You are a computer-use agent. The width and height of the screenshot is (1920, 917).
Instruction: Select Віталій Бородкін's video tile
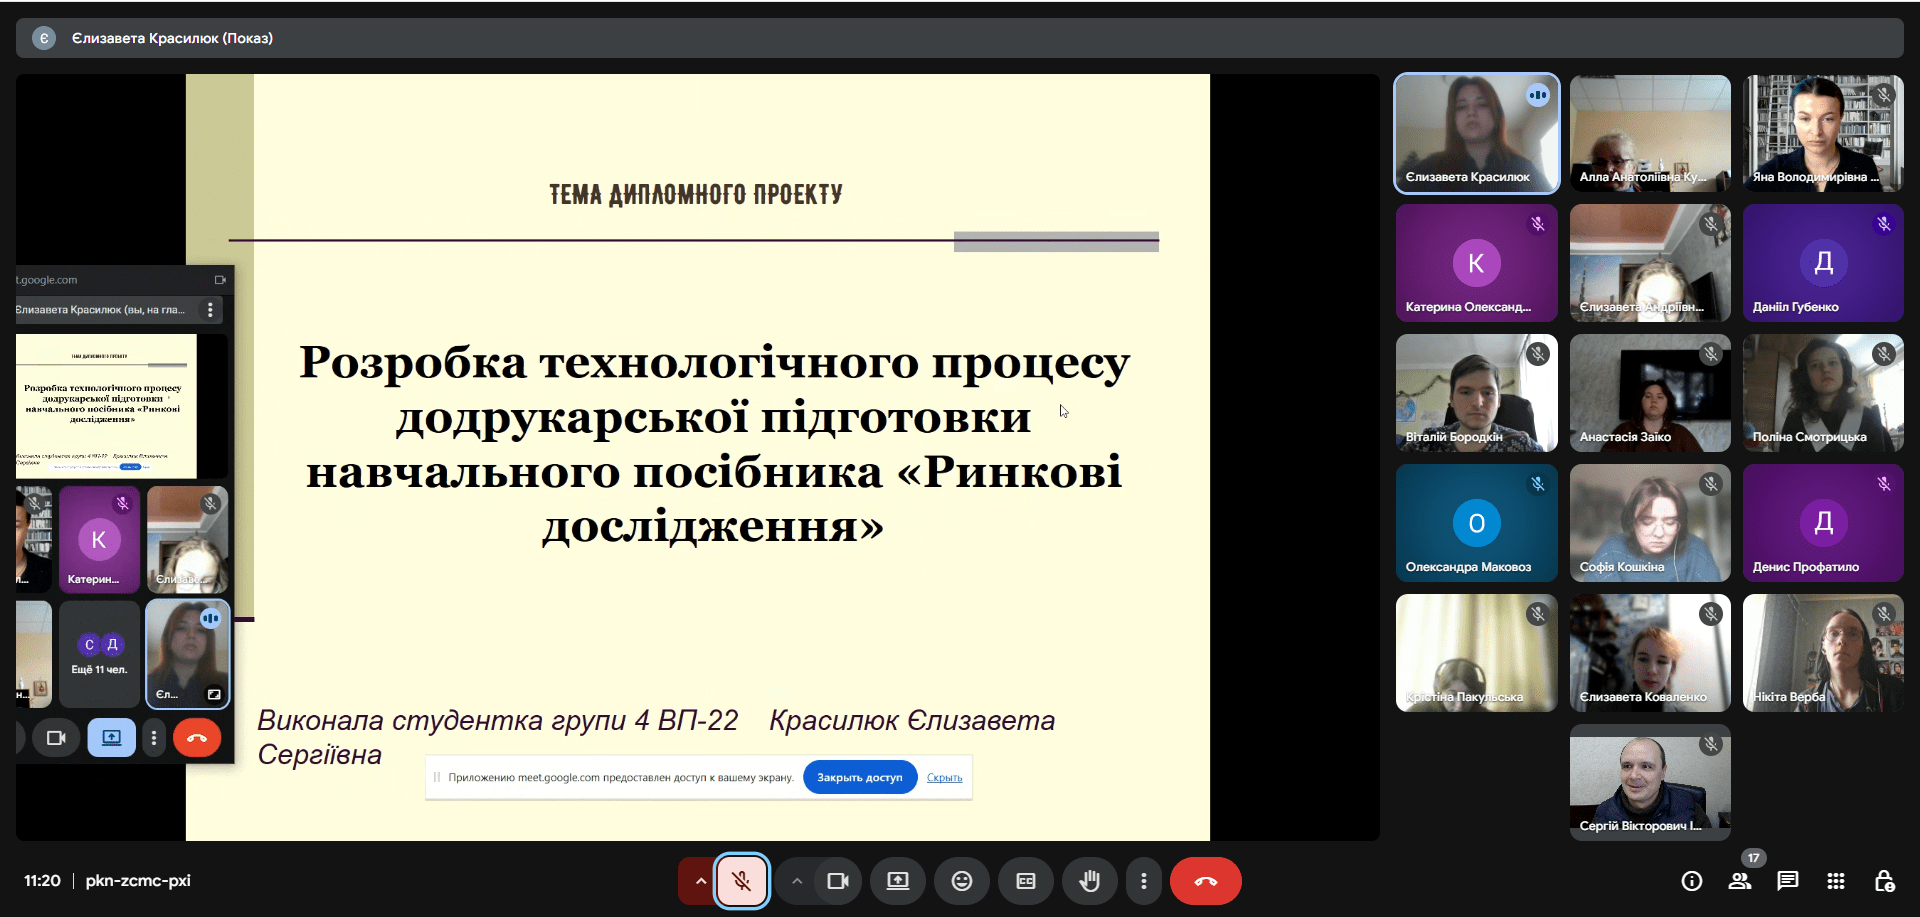point(1476,393)
